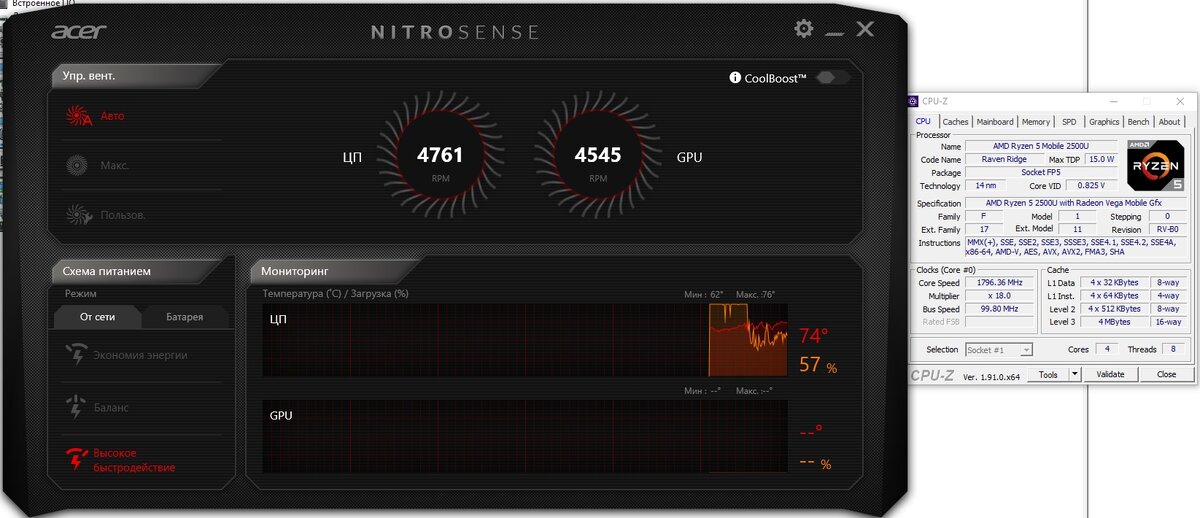Open NitroSense settings gear

[x=803, y=29]
